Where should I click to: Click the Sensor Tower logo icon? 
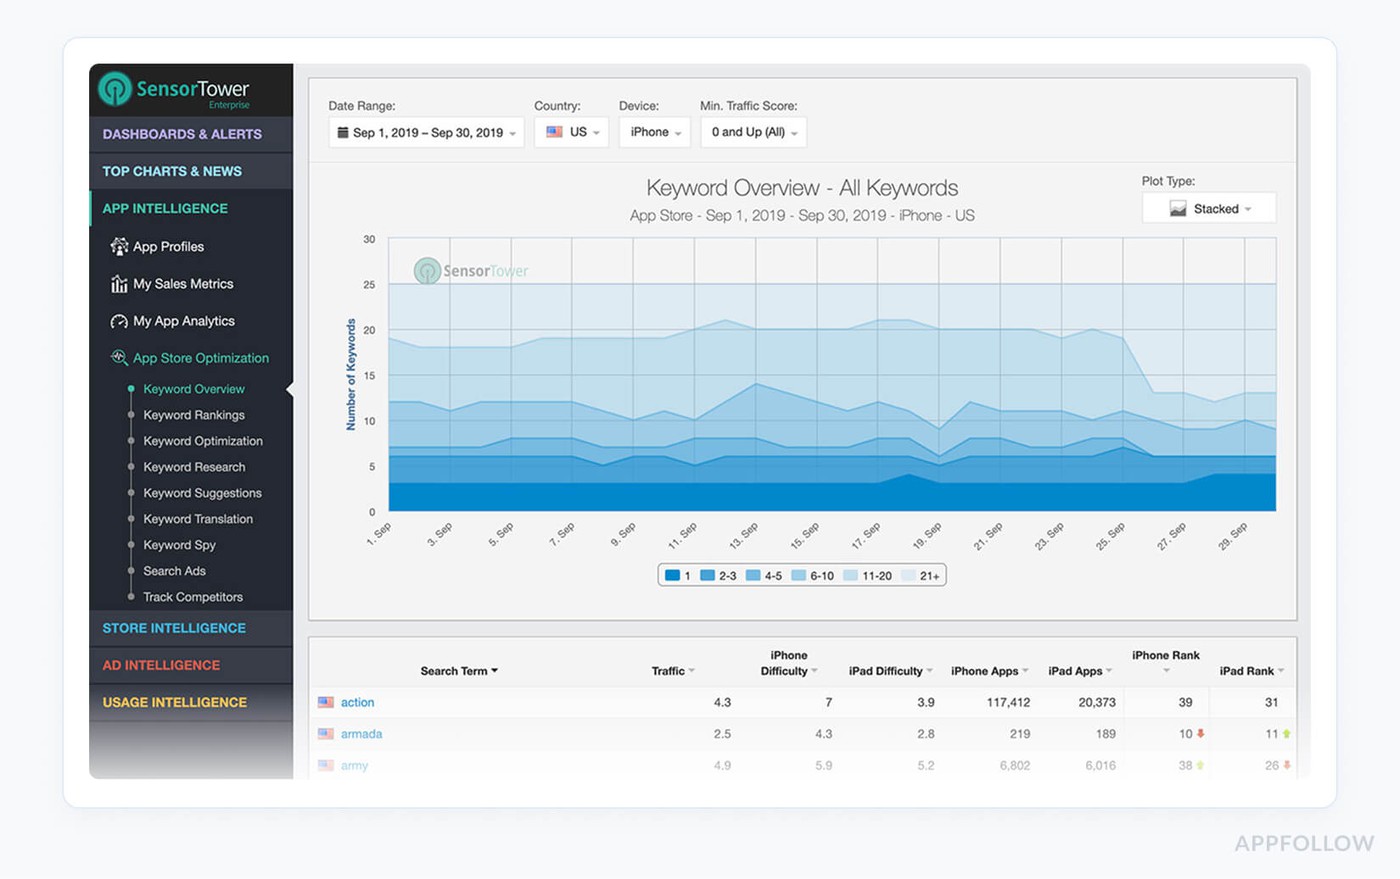(115, 89)
